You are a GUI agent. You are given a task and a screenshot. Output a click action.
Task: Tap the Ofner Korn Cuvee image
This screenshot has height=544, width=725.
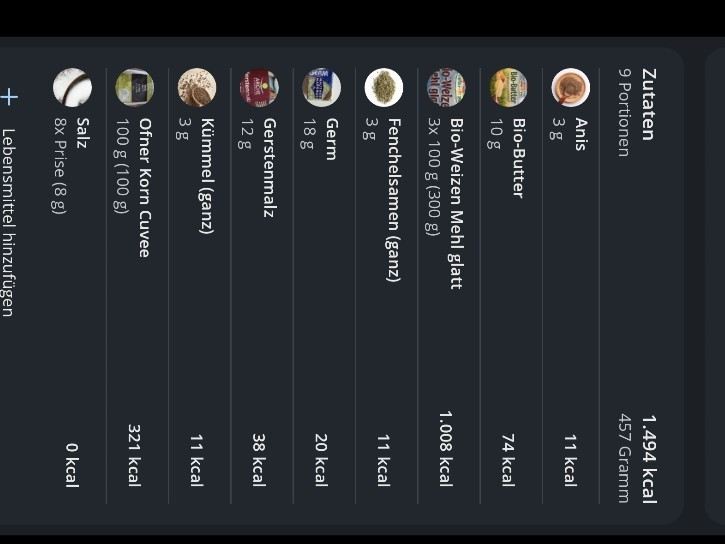[134, 88]
